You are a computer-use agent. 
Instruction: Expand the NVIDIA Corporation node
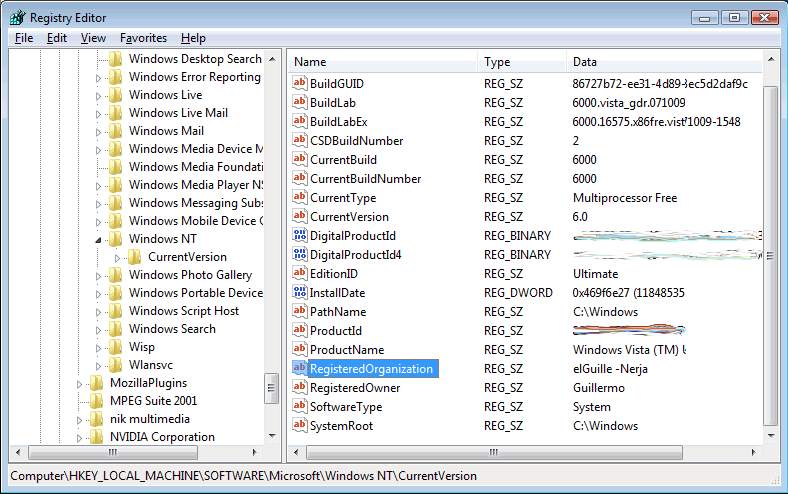coord(79,438)
